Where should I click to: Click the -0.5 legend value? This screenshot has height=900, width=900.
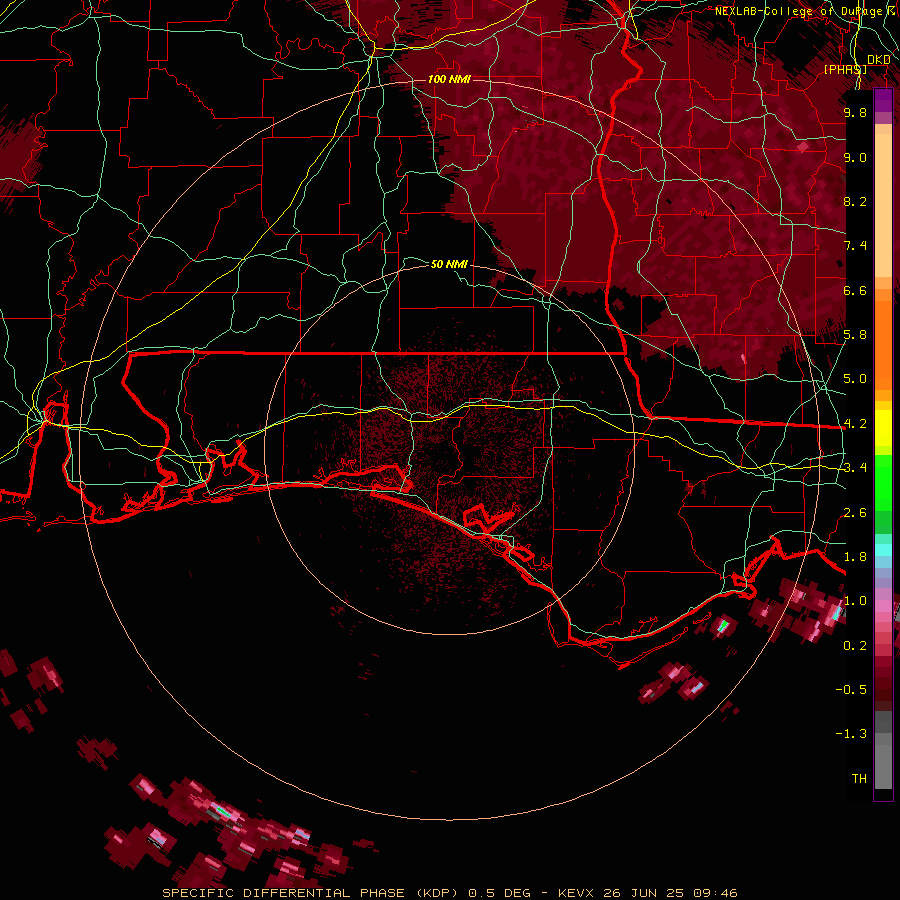pyautogui.click(x=851, y=690)
